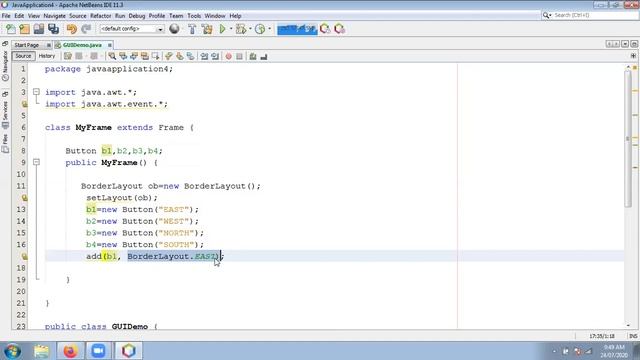640x360 pixels.
Task: Open dropdown arrow next to Profile Project
Action: click(269, 29)
